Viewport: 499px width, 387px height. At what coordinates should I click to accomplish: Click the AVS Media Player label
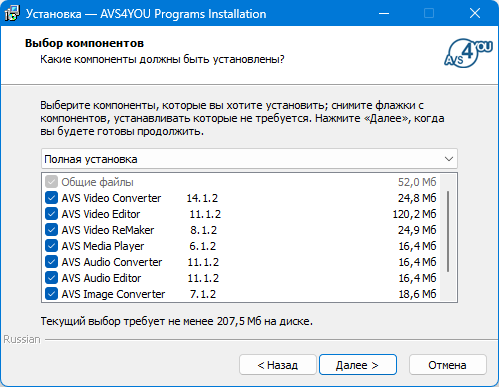coord(103,246)
